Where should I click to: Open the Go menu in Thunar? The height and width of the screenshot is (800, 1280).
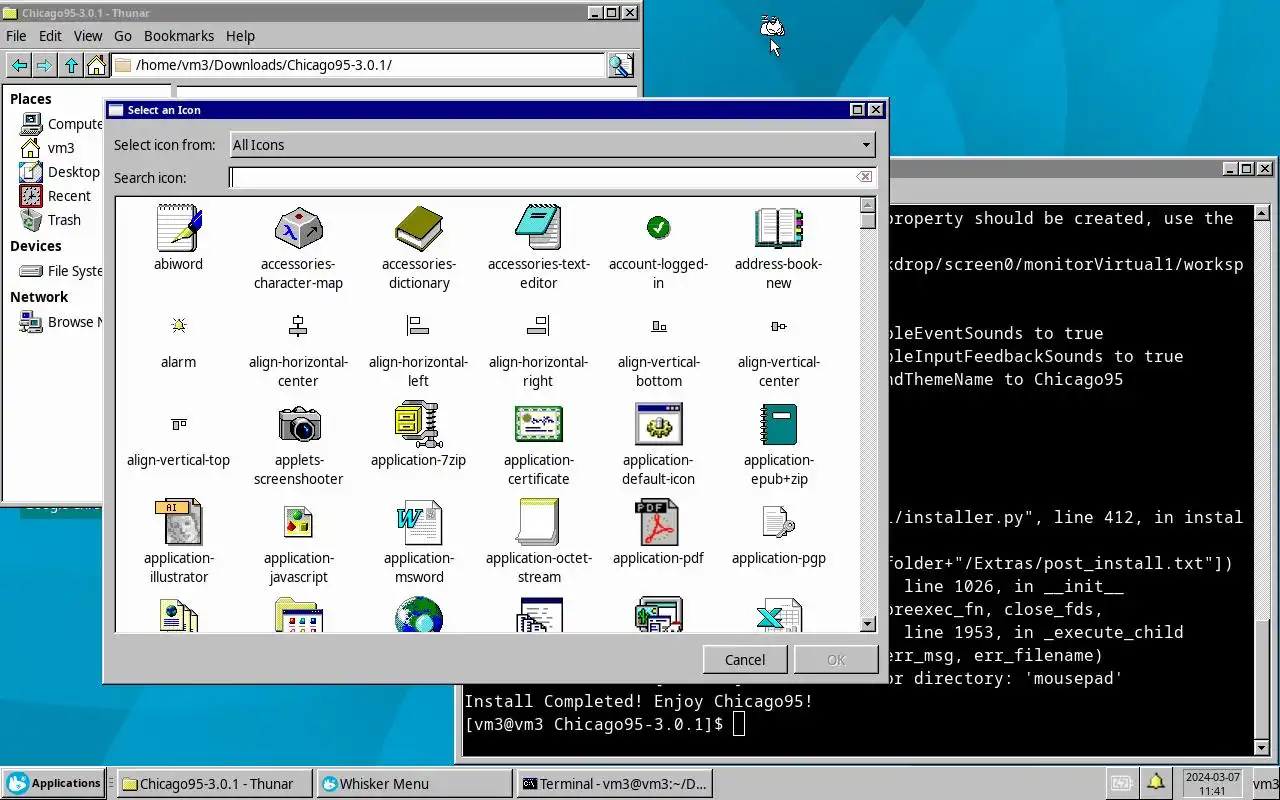pos(123,35)
